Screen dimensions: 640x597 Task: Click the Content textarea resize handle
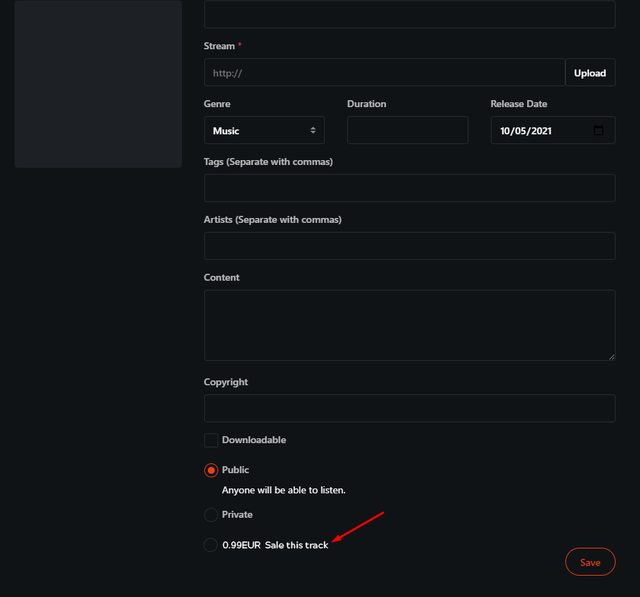click(611, 357)
